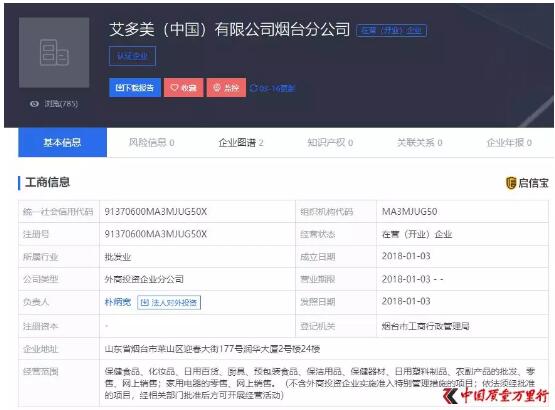The image size is (555, 410).
Task: Click the 认证企业 badge button
Action: (132, 56)
